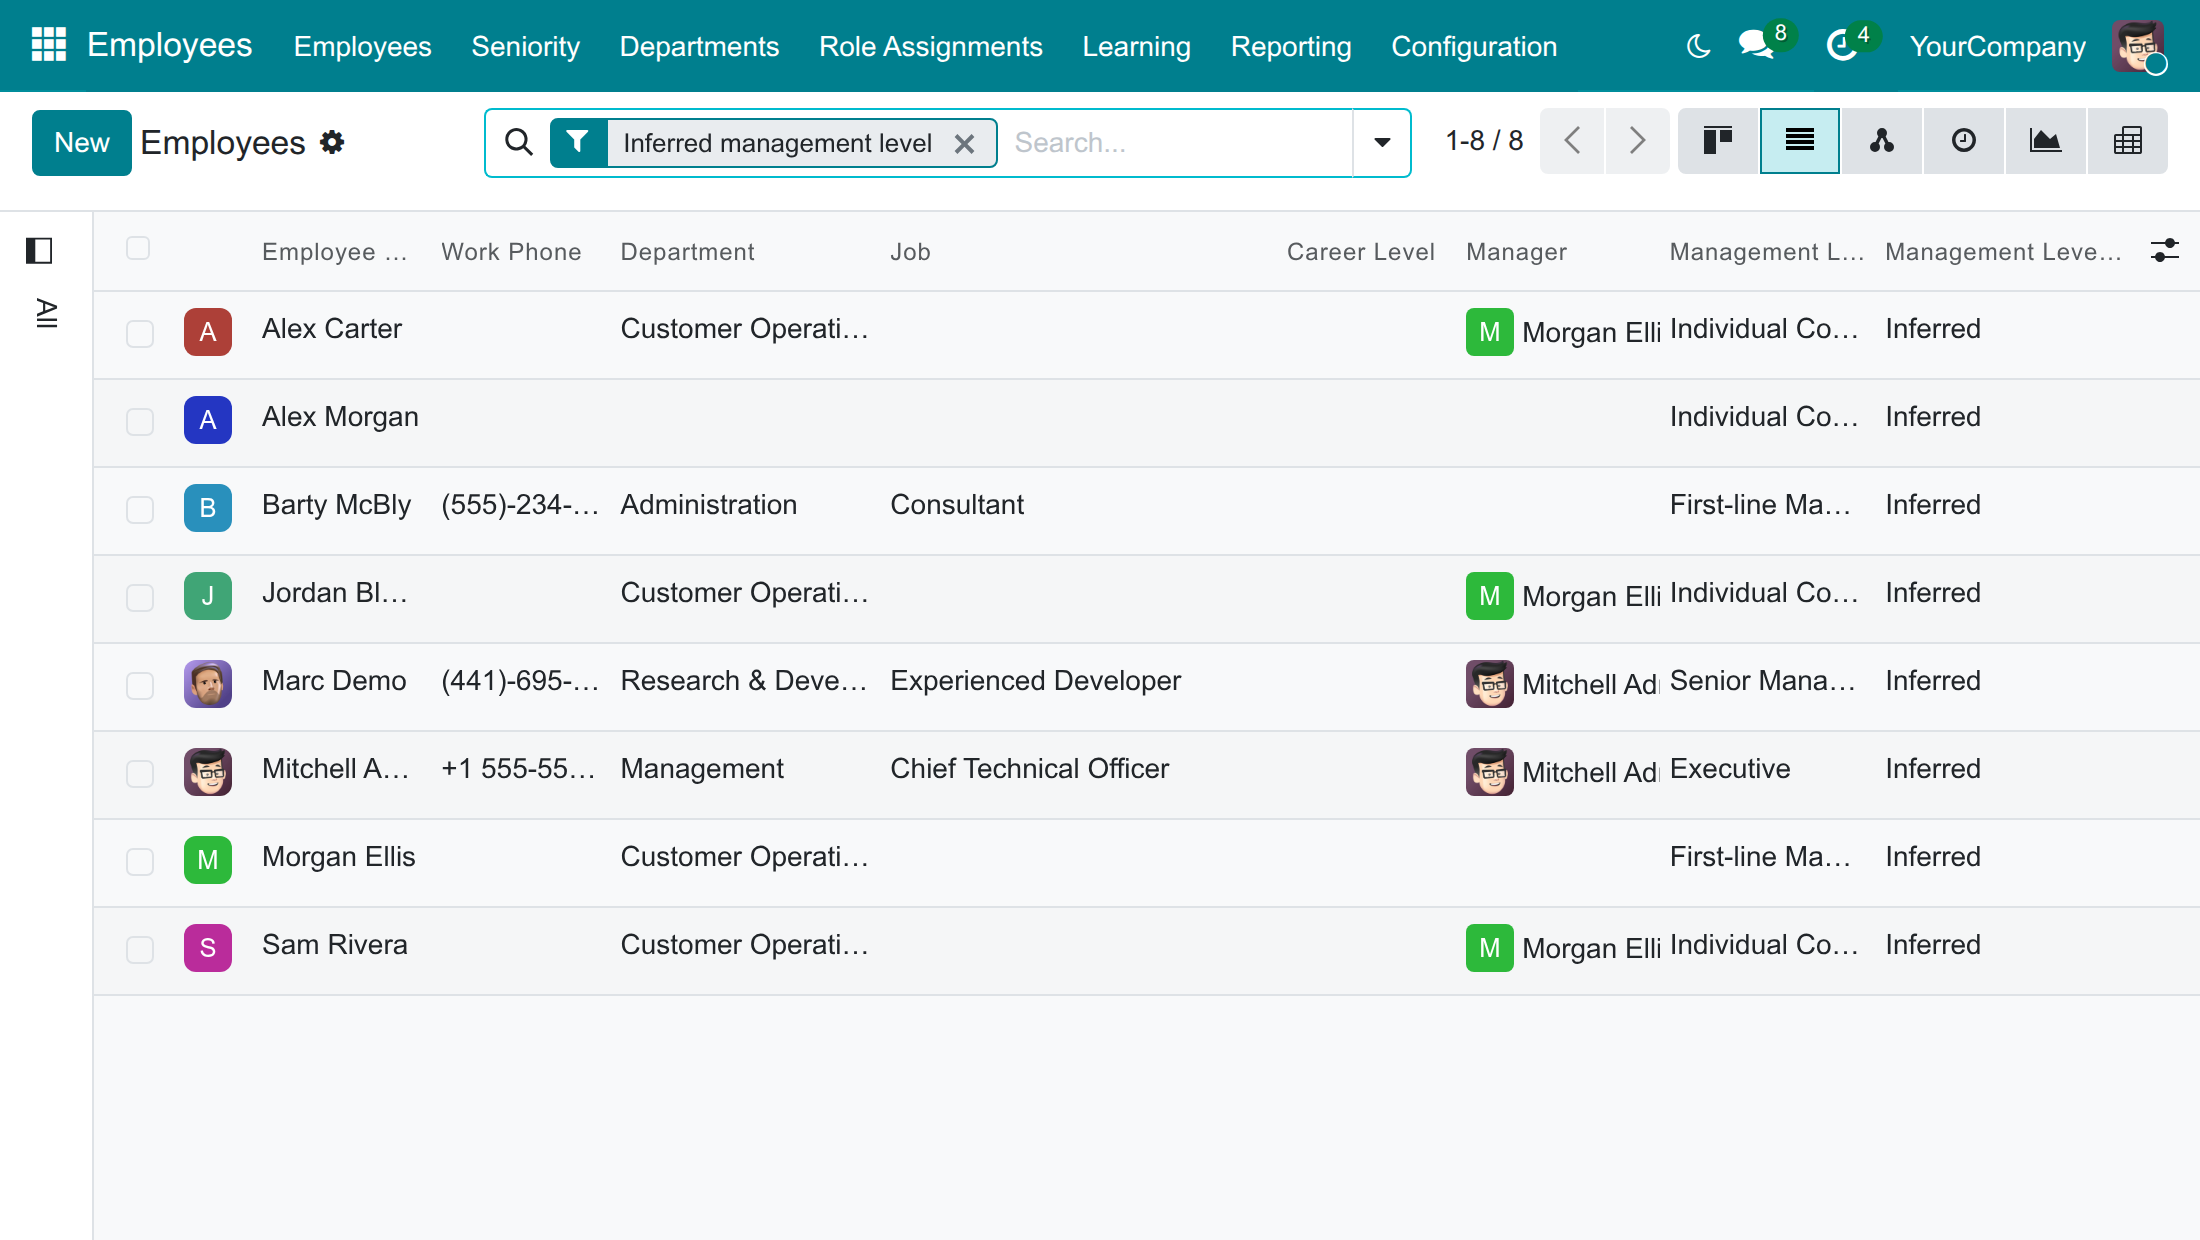Viewport: 2200px width, 1240px height.
Task: Open the Configuration menu
Action: [1474, 46]
